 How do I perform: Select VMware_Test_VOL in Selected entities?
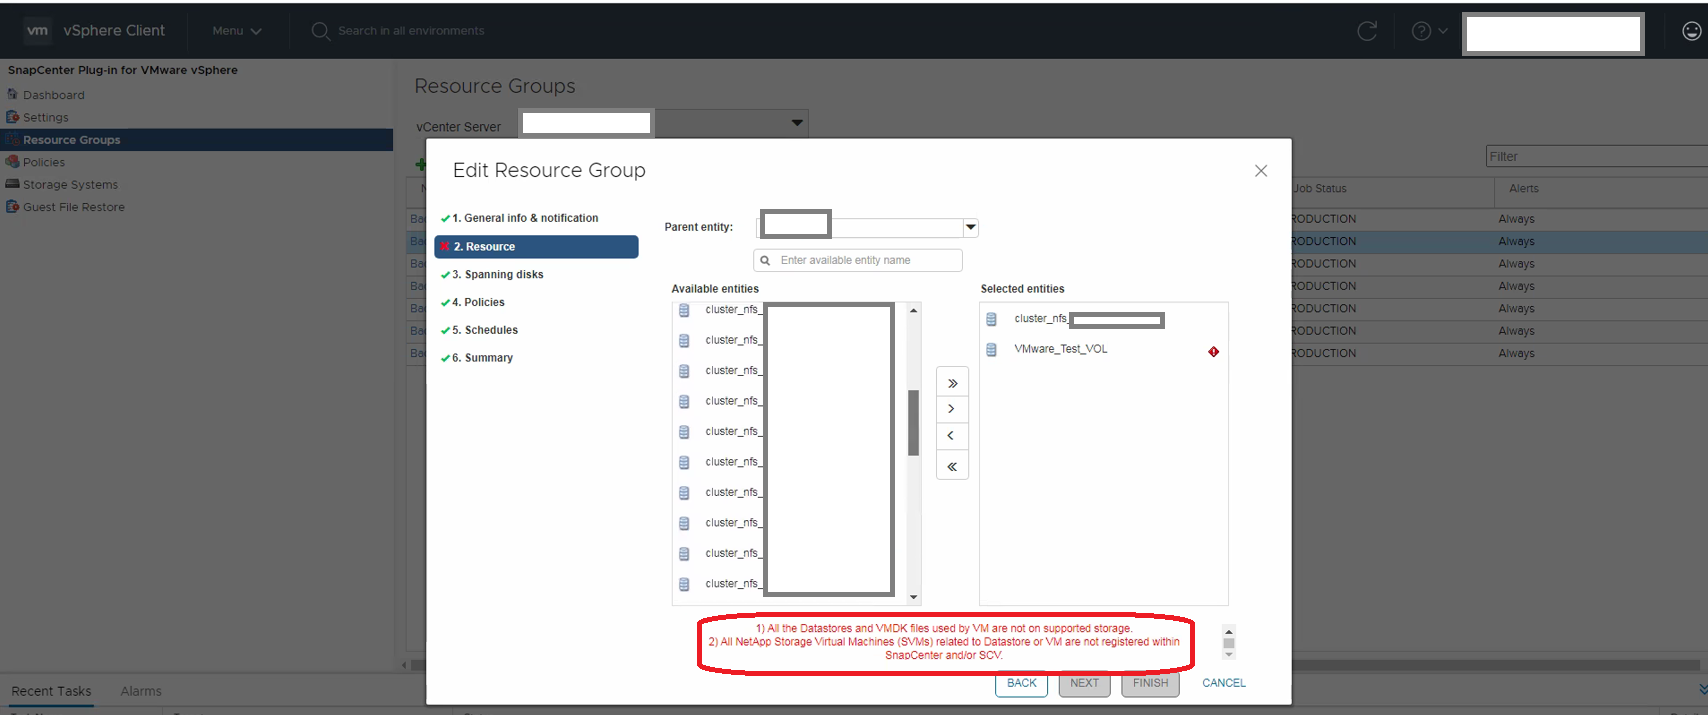pos(1060,349)
